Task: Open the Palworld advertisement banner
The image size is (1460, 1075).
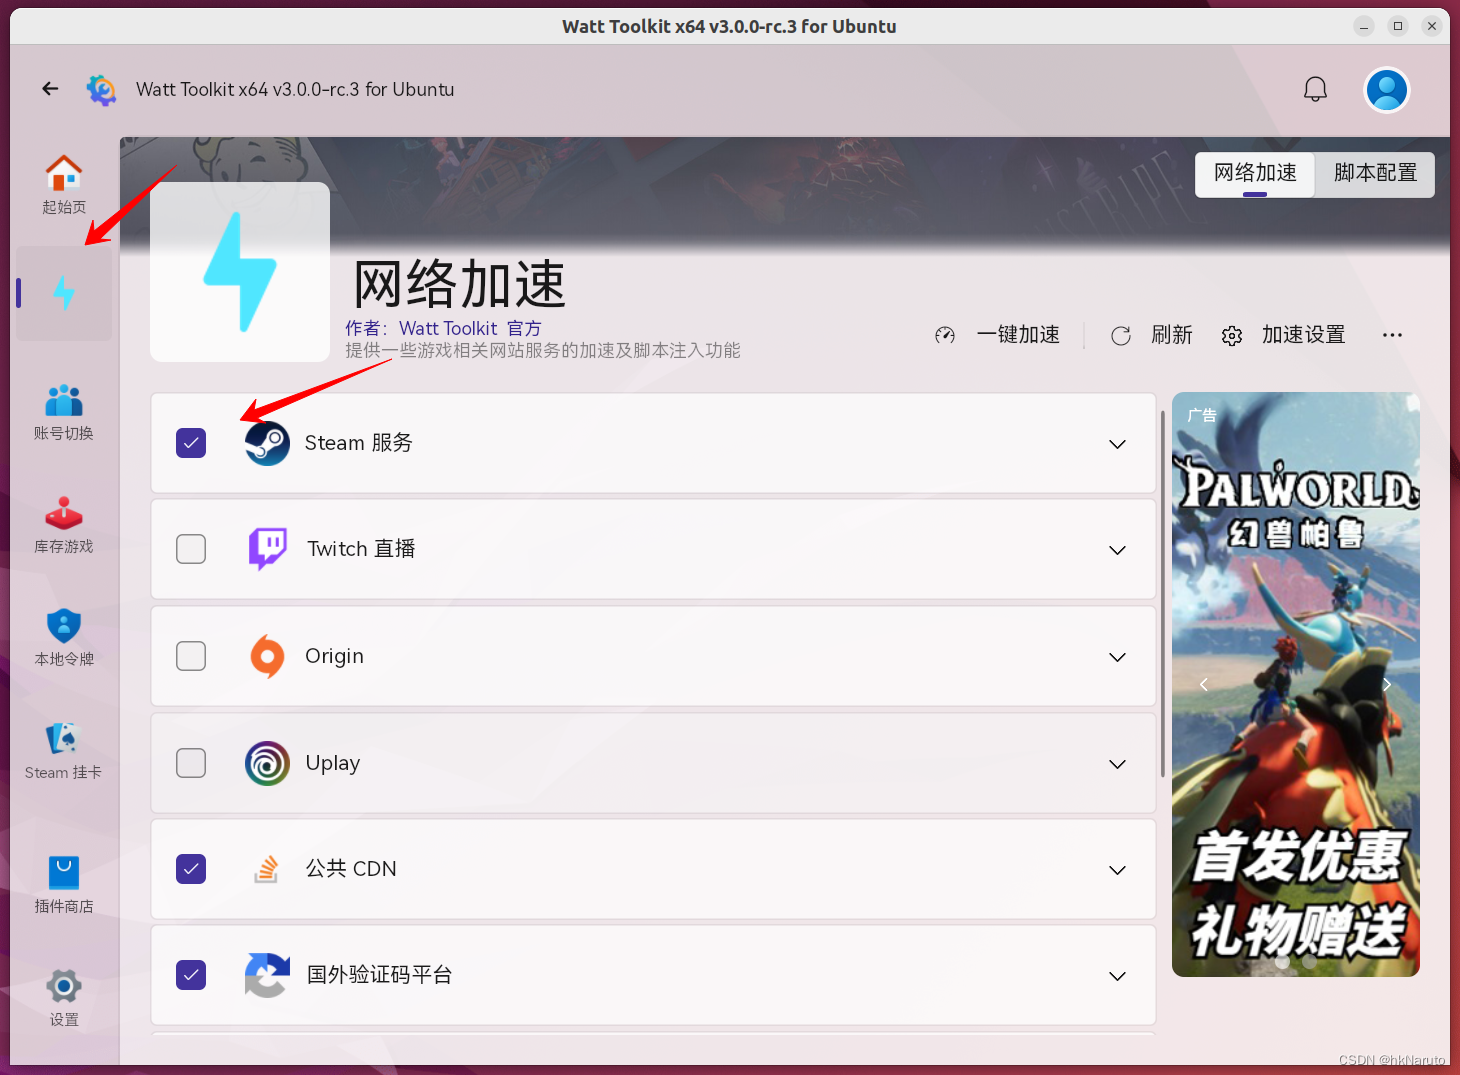Action: coord(1296,684)
